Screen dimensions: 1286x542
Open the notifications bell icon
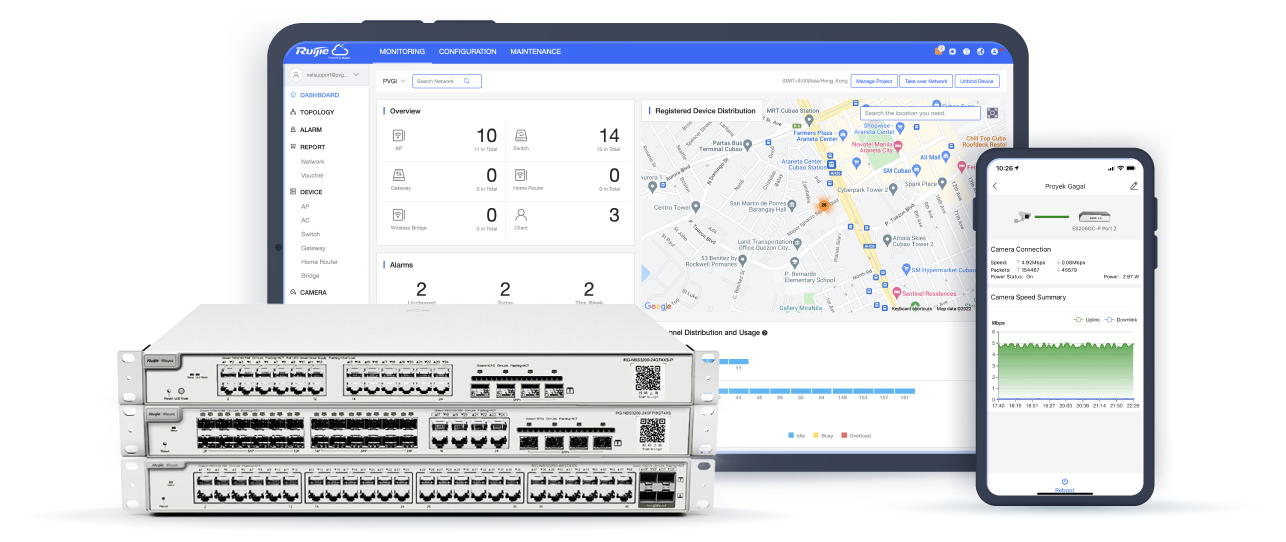[x=939, y=51]
